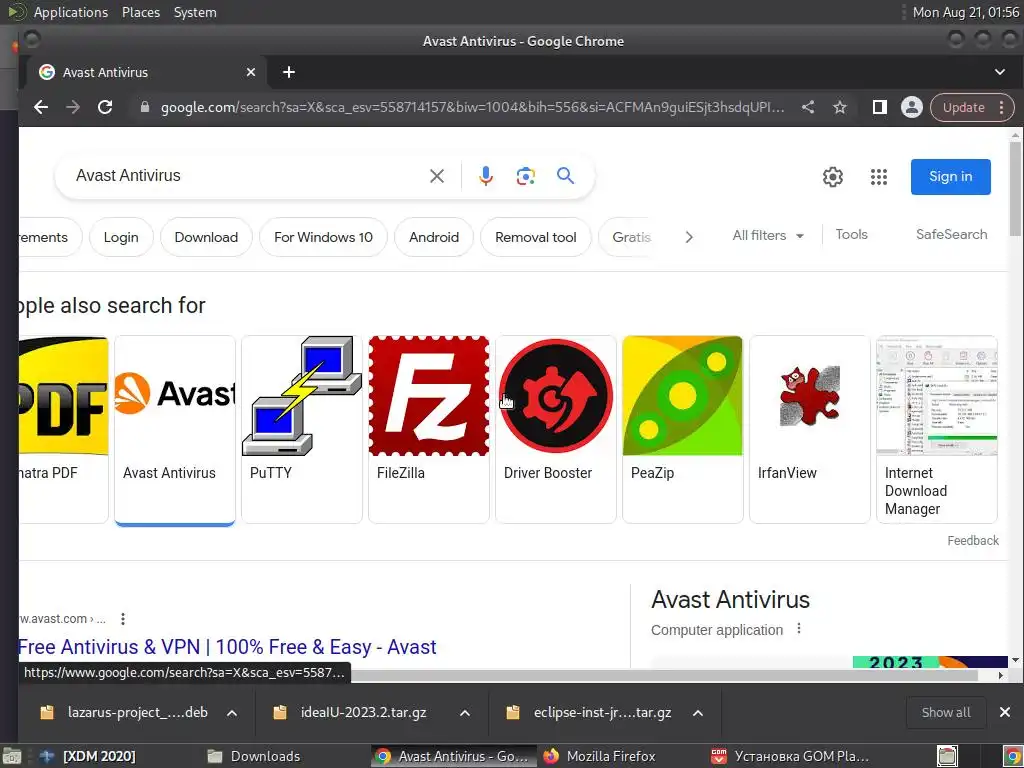Close the Avast Antivirus tab
Image resolution: width=1024 pixels, height=768 pixels.
tap(251, 72)
